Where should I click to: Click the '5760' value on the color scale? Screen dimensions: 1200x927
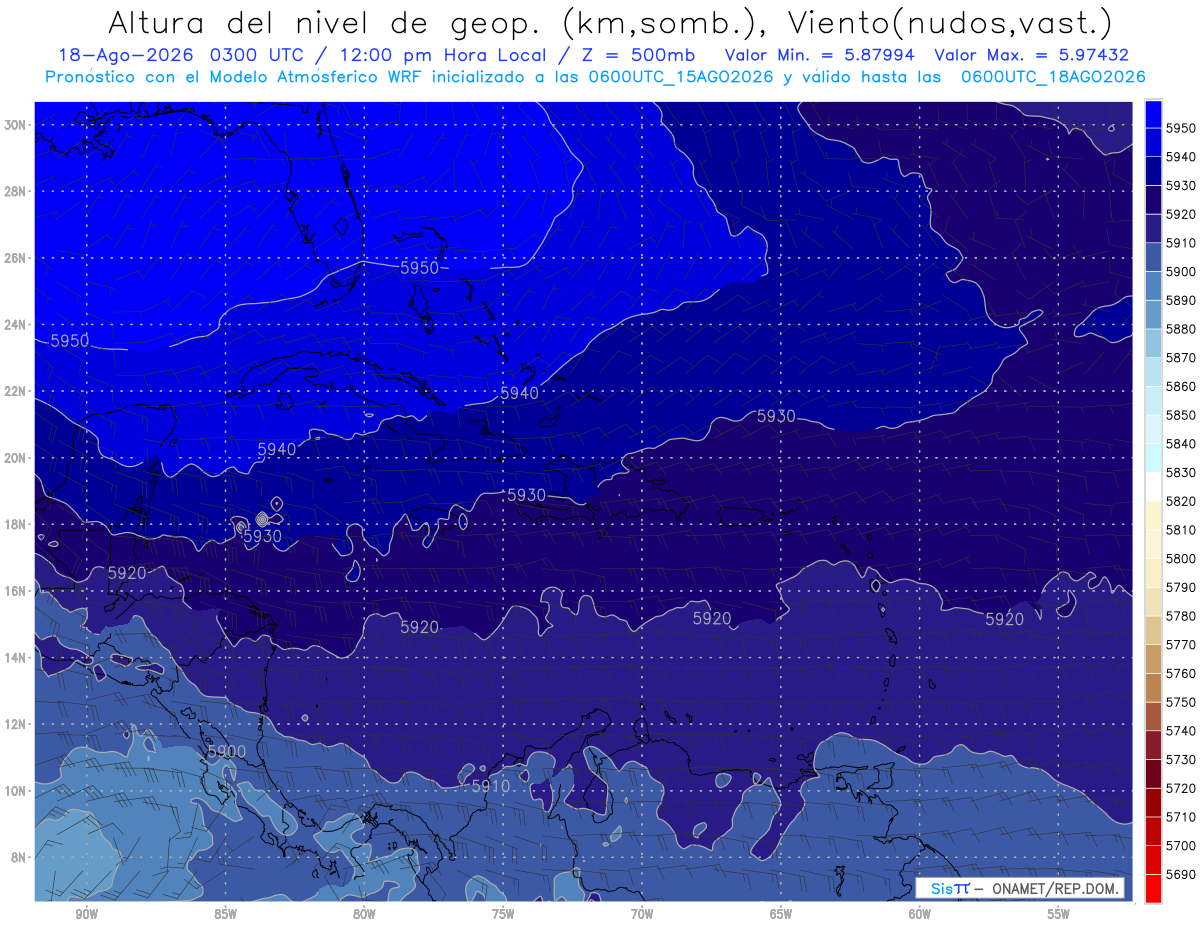tap(1181, 673)
